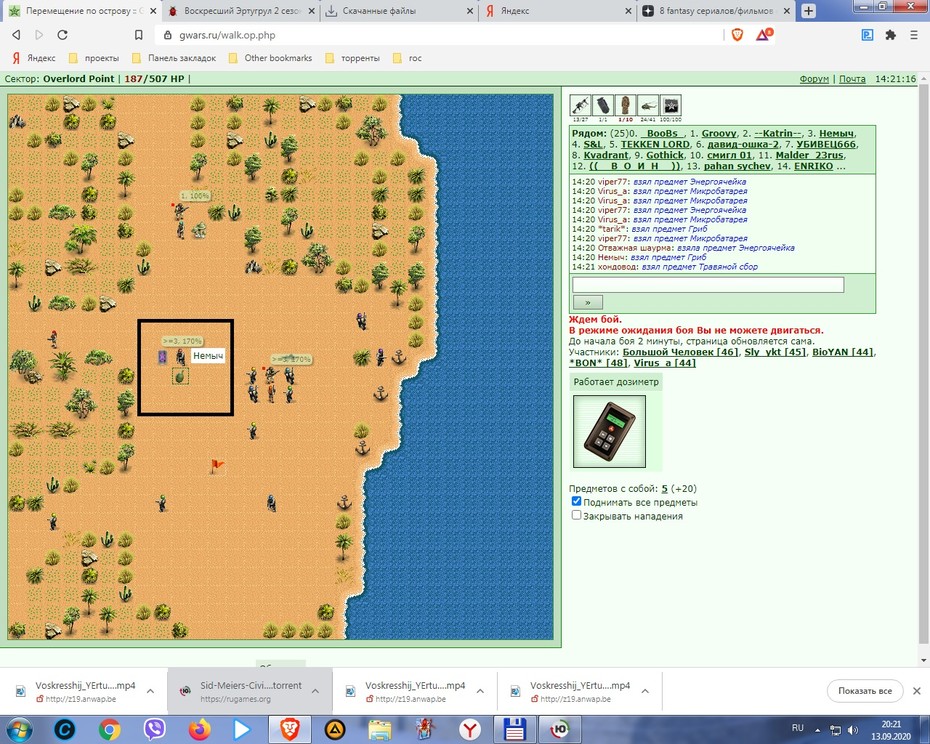Open a new browser tab

808,11
